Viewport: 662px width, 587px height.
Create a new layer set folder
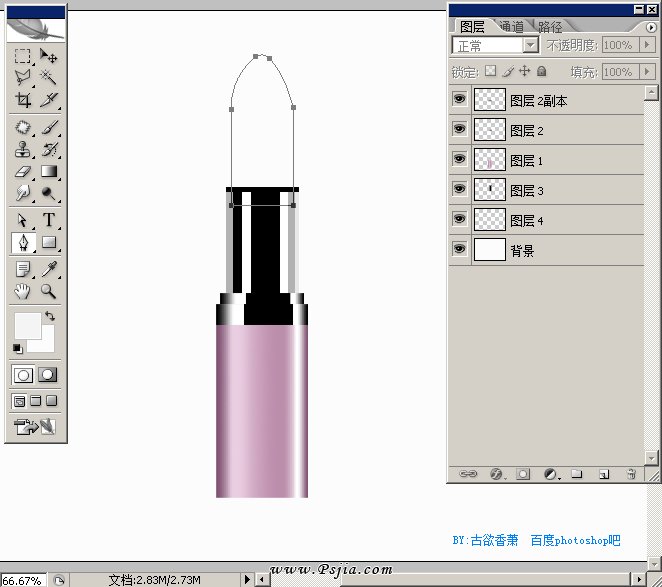pos(577,474)
